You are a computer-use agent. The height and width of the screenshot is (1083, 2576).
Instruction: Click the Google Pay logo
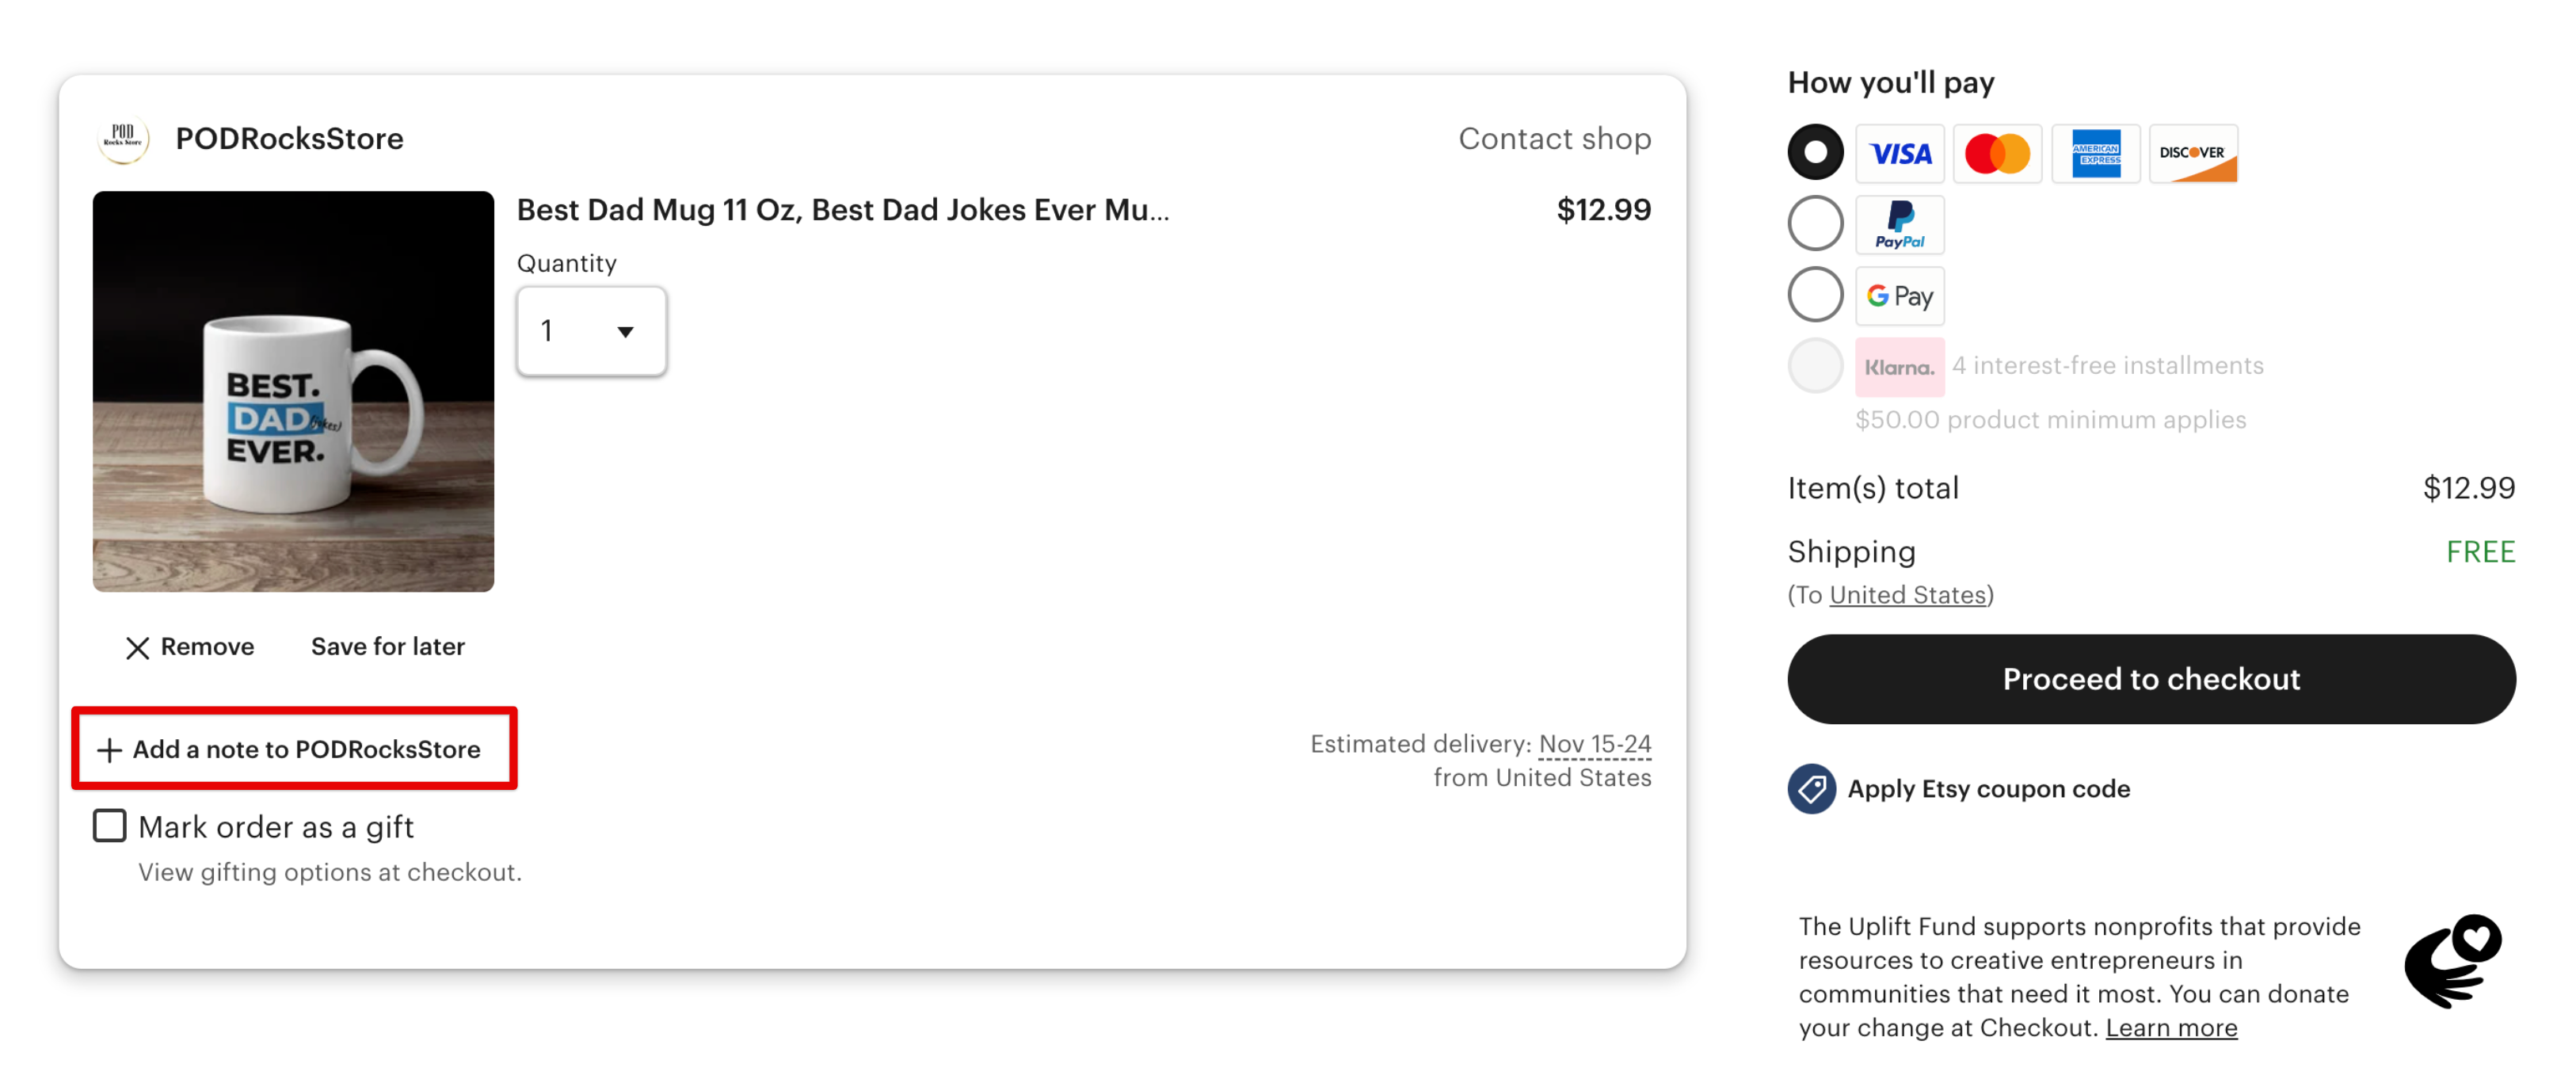click(1900, 296)
